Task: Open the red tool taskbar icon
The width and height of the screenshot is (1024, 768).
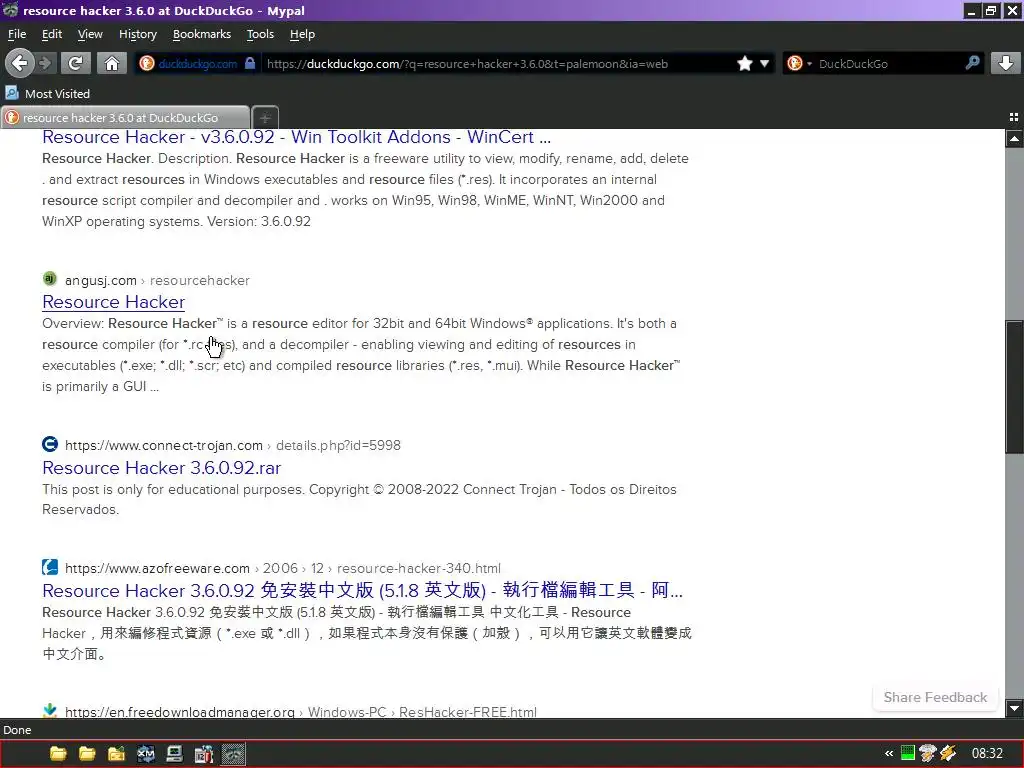Action: 204,754
